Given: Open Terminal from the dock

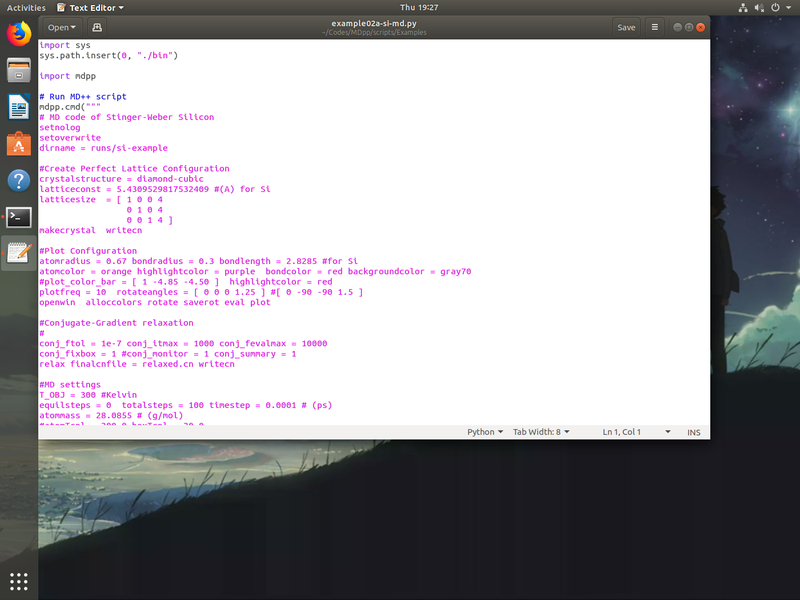Looking at the screenshot, I should (x=19, y=217).
